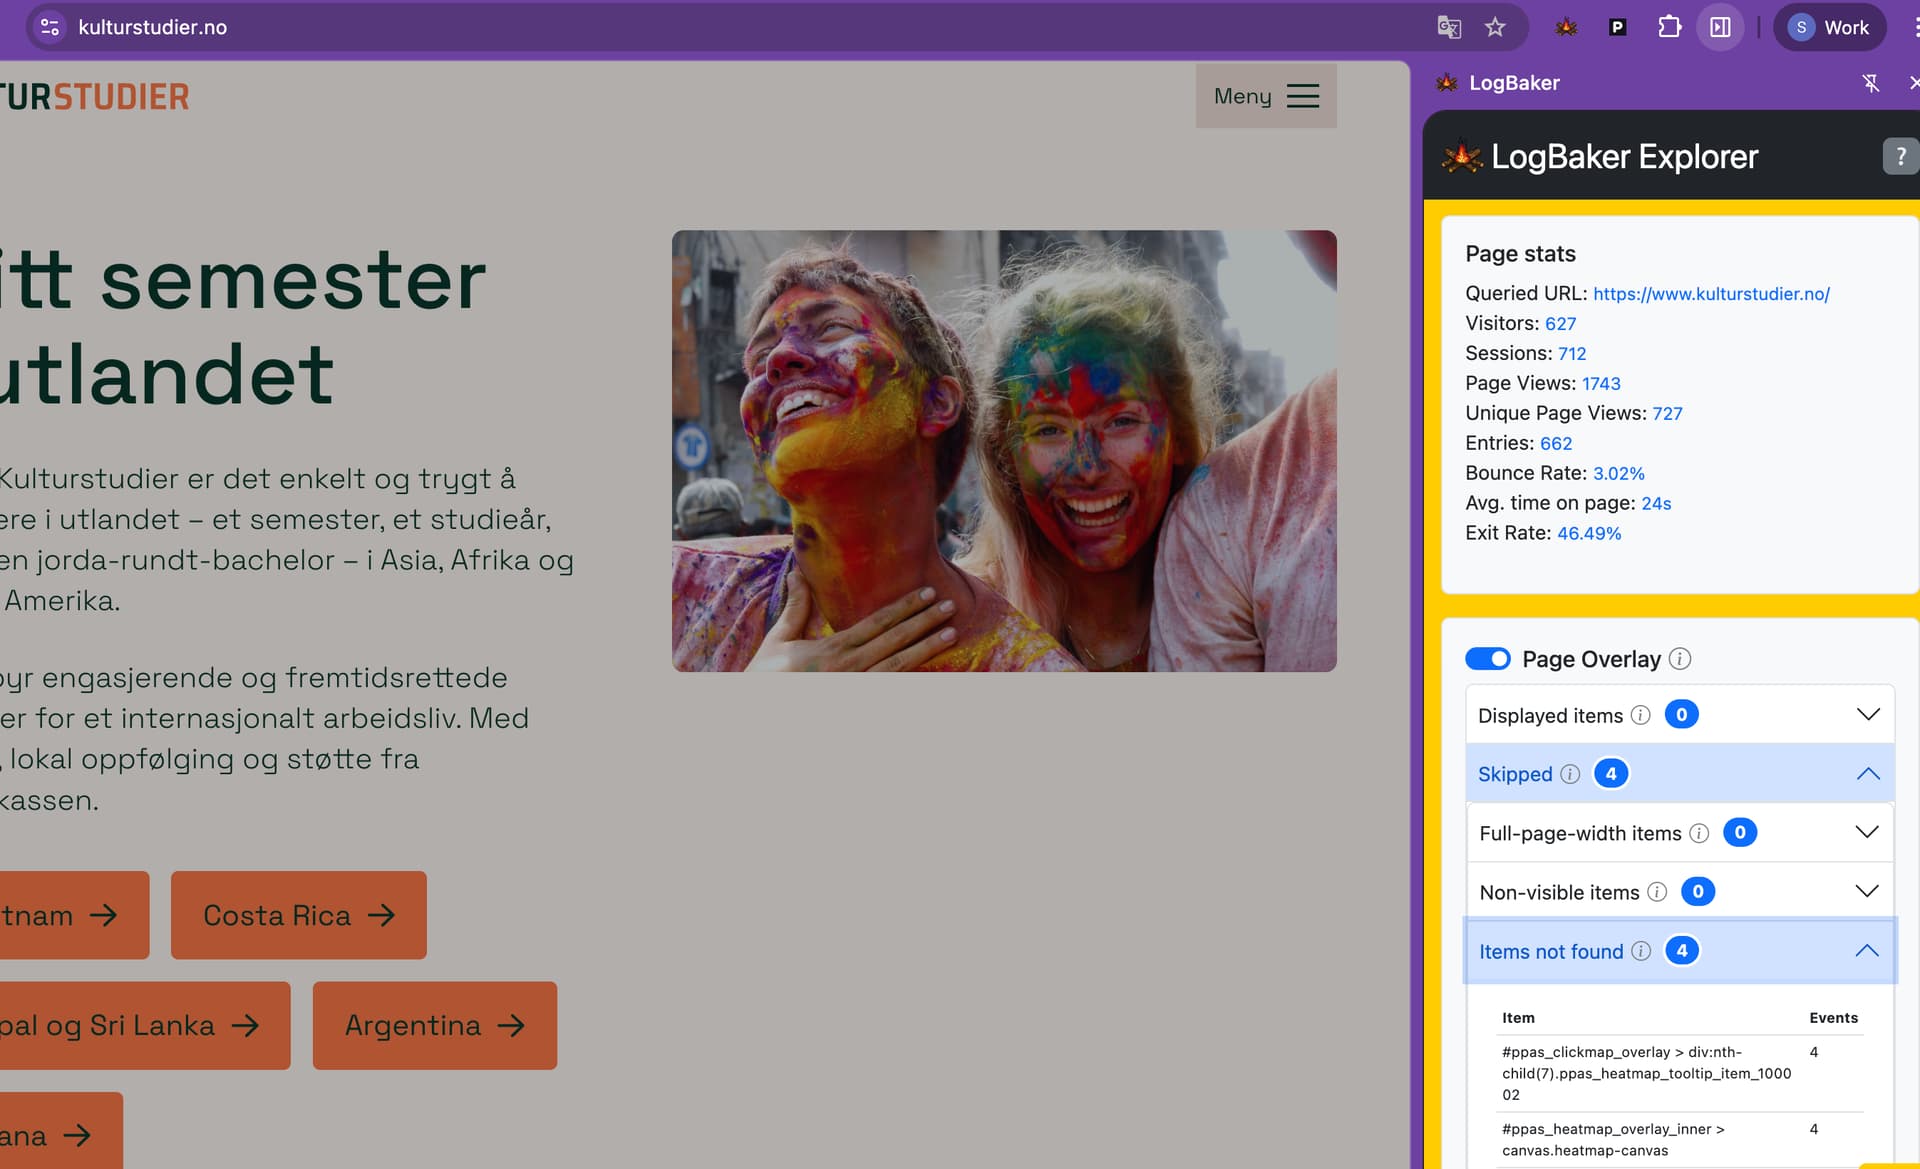
Task: Click info icon beside Non-visible items
Action: click(1657, 892)
